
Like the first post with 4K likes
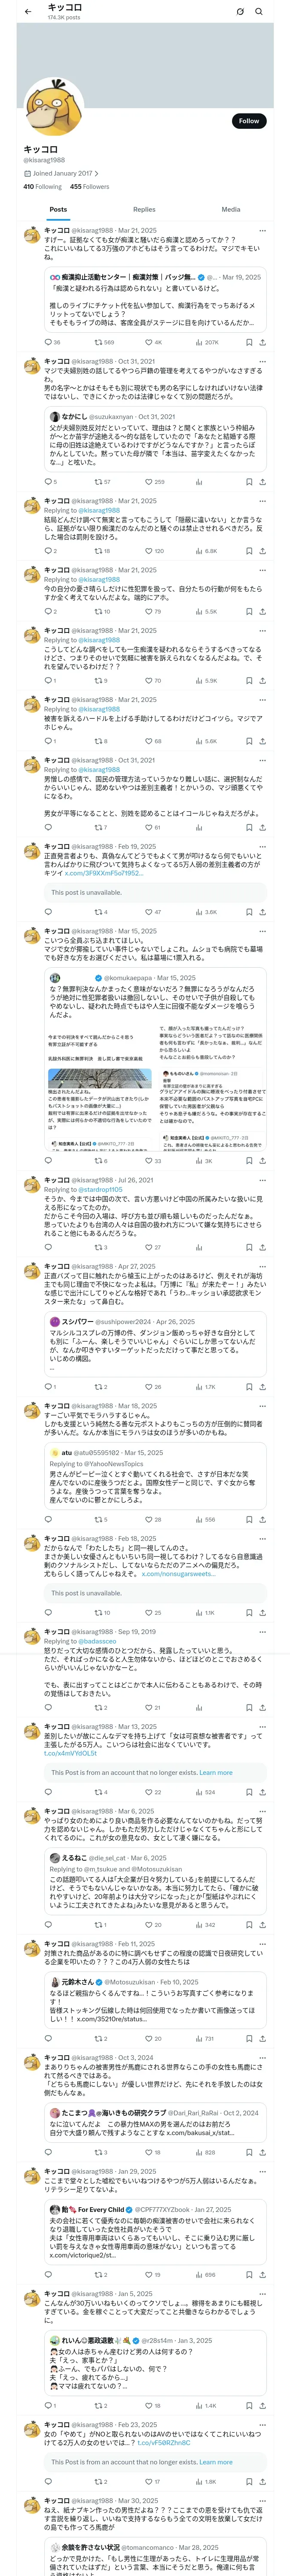[x=152, y=342]
